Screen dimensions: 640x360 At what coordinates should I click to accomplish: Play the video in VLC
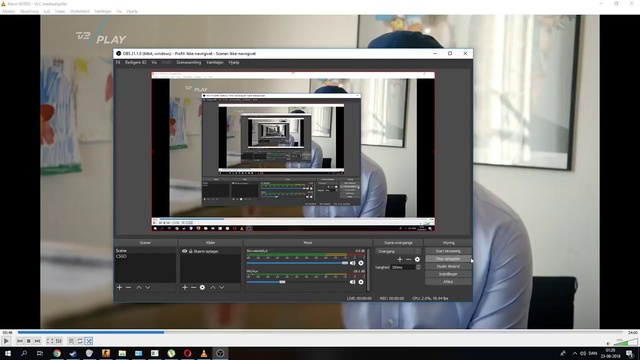point(6,341)
